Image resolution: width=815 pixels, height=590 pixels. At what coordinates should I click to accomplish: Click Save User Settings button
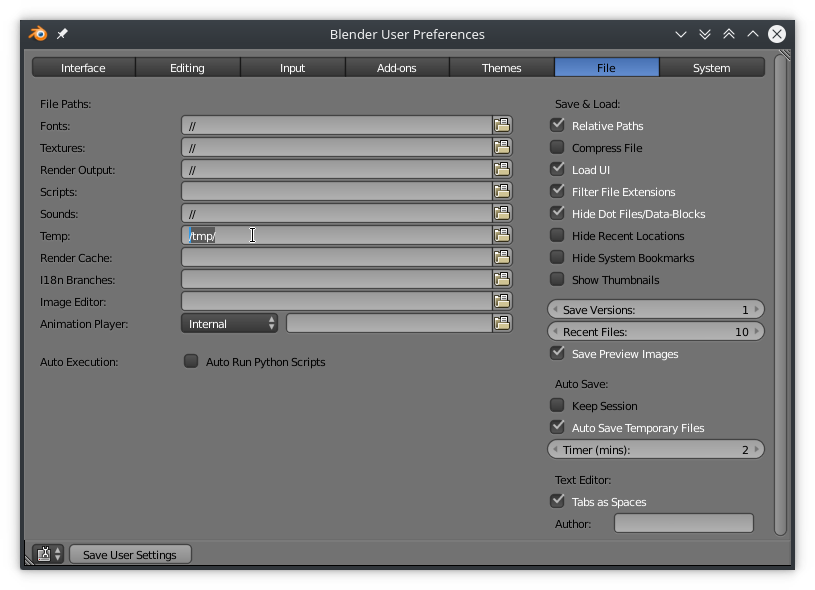pyautogui.click(x=130, y=555)
